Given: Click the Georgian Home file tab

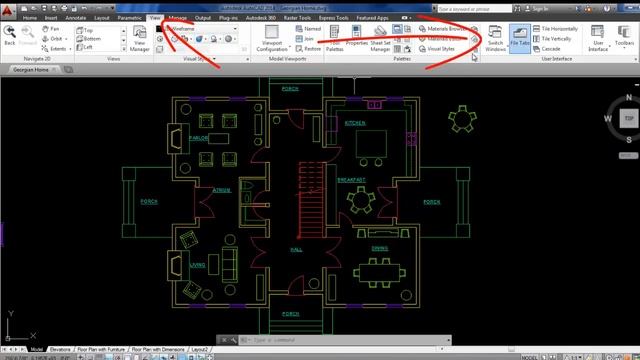Looking at the screenshot, I should click(x=31, y=70).
